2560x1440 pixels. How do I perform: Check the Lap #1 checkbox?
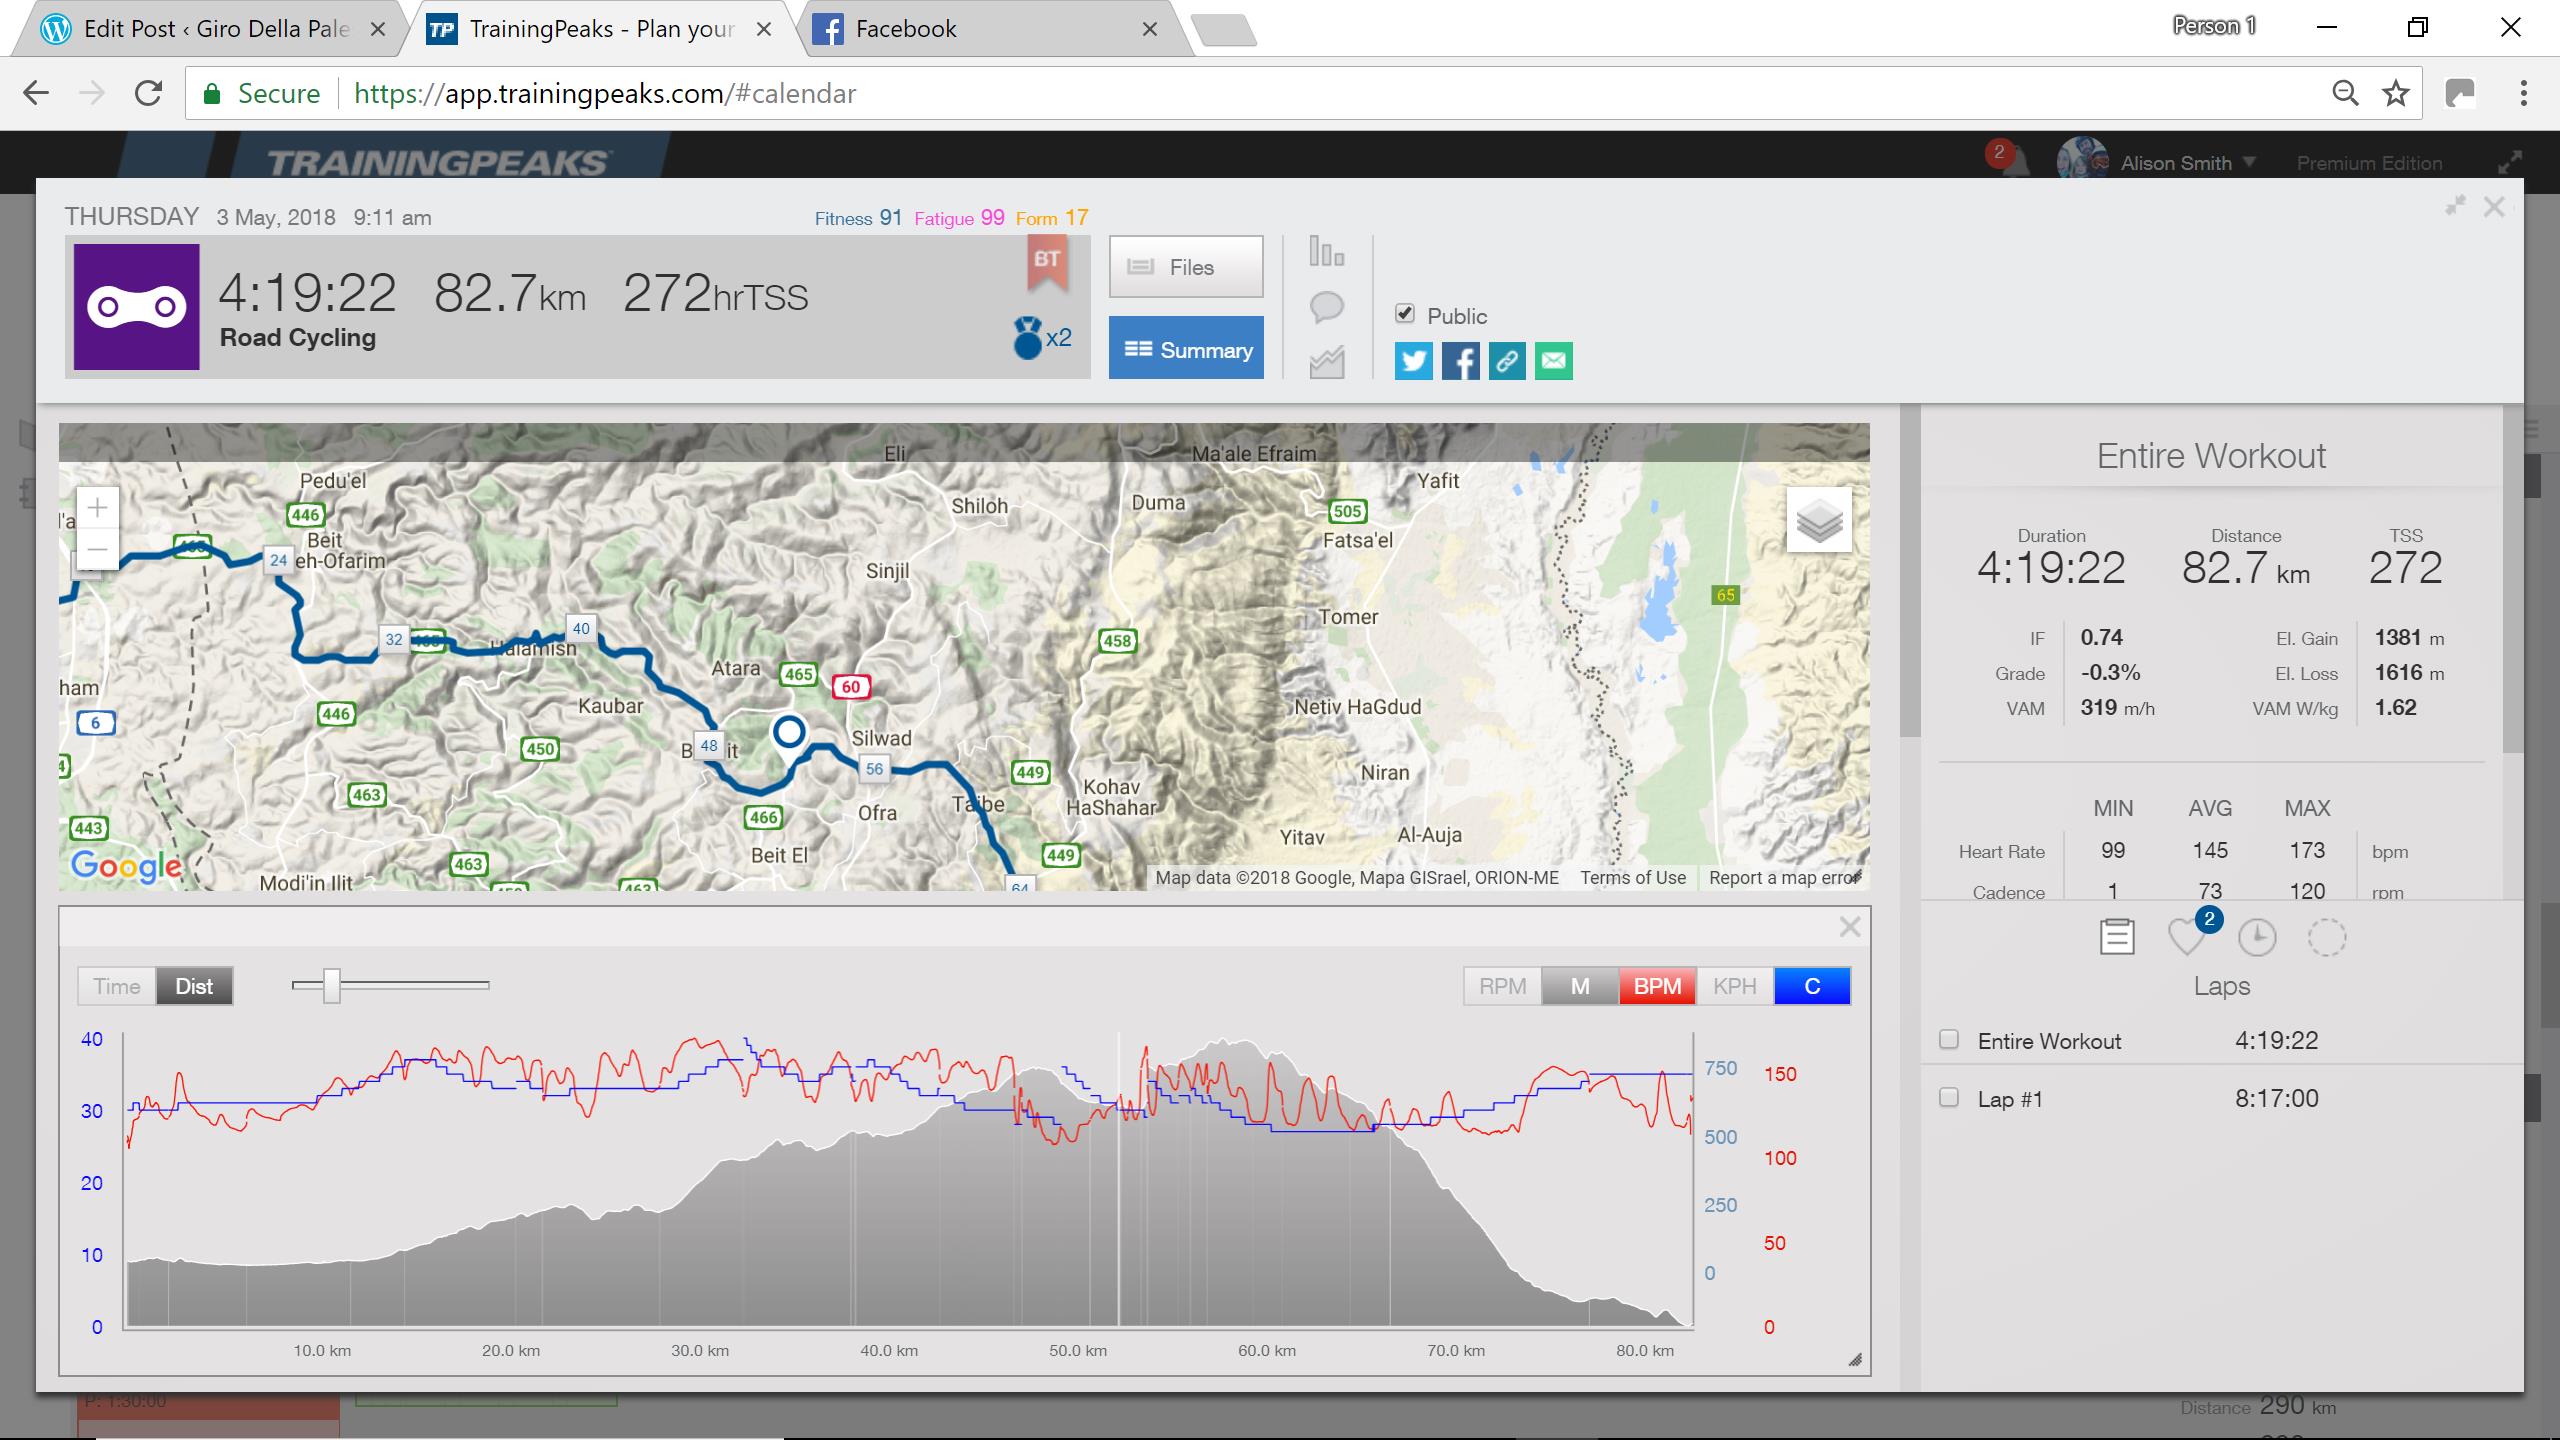(x=1949, y=1097)
